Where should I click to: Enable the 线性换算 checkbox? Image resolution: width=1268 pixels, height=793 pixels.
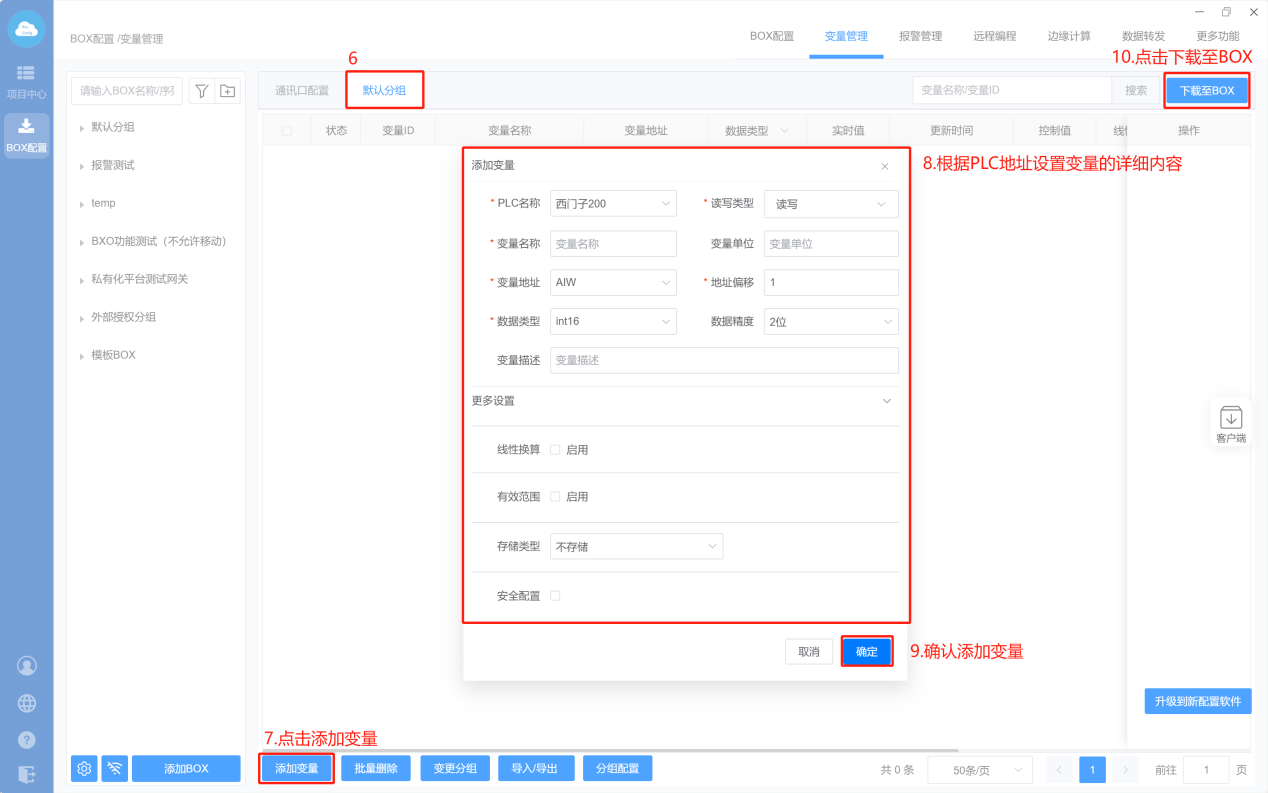[x=555, y=450]
